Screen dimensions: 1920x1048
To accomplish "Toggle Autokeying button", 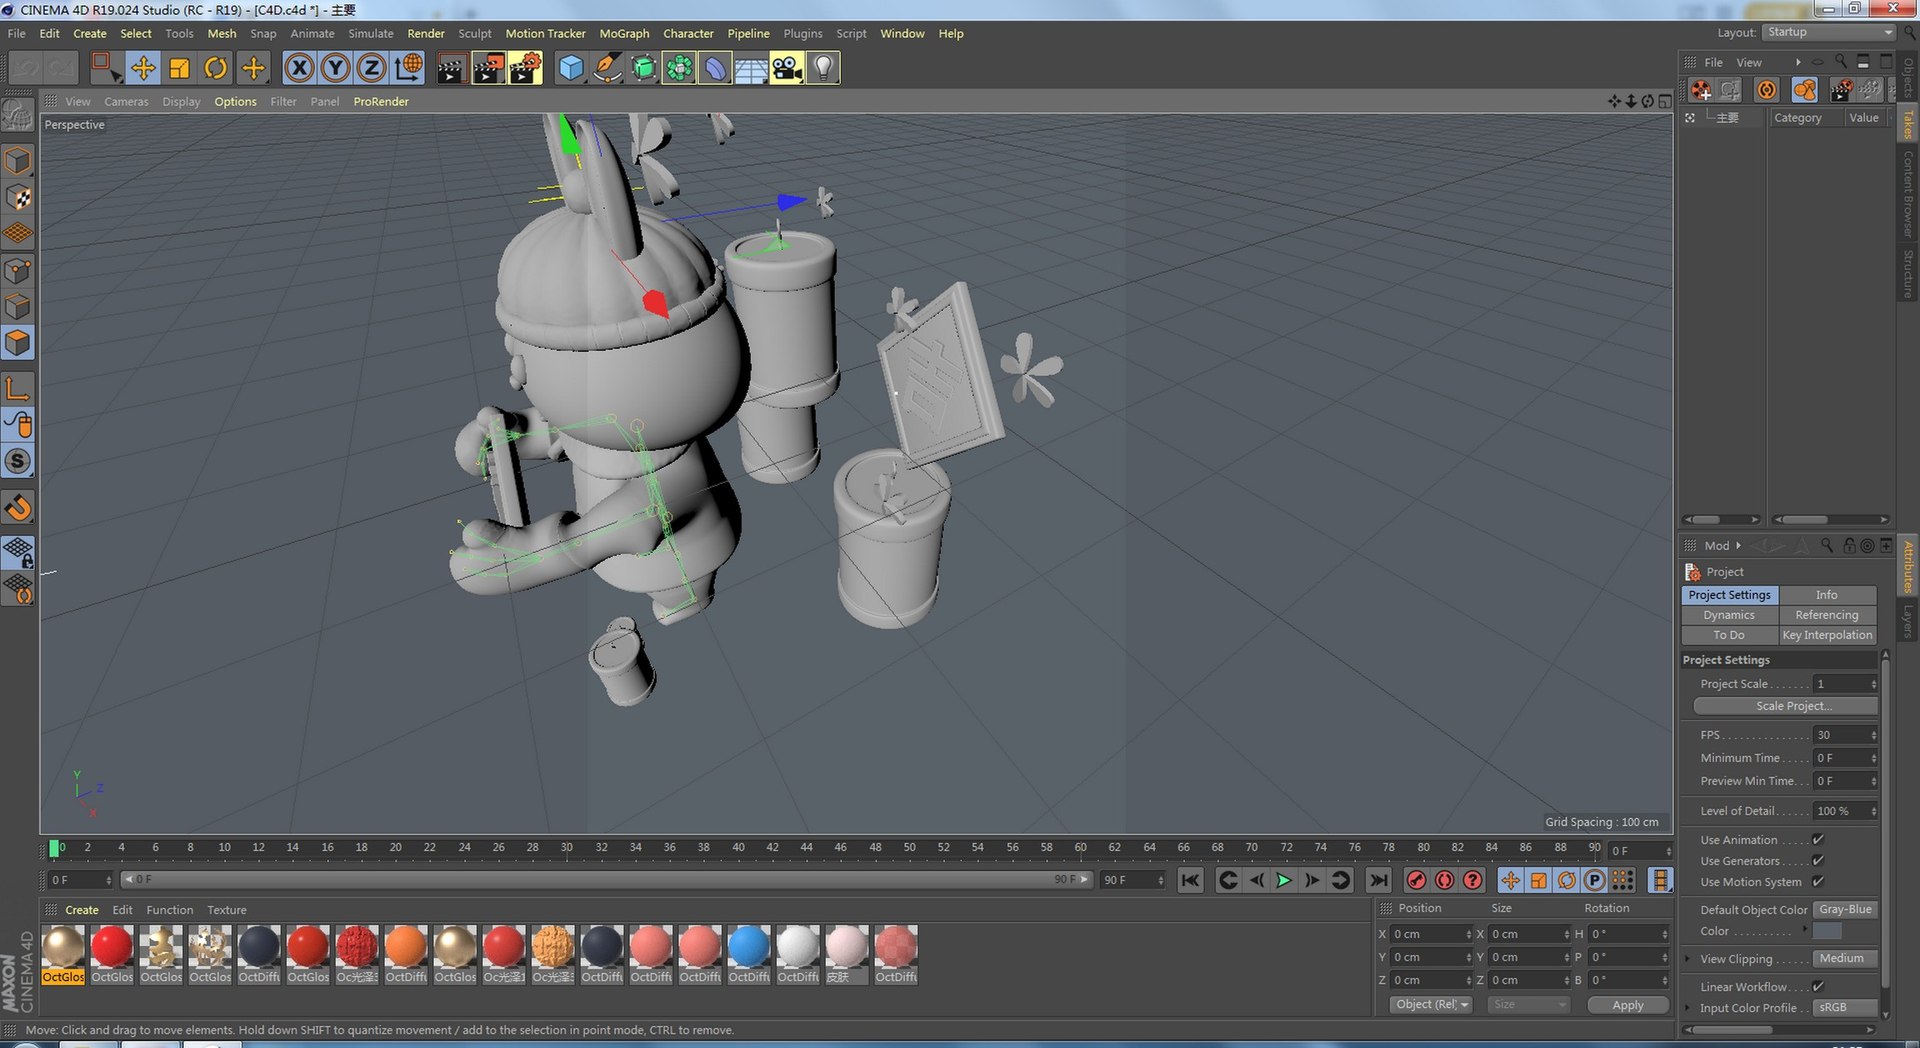I will (x=1444, y=880).
